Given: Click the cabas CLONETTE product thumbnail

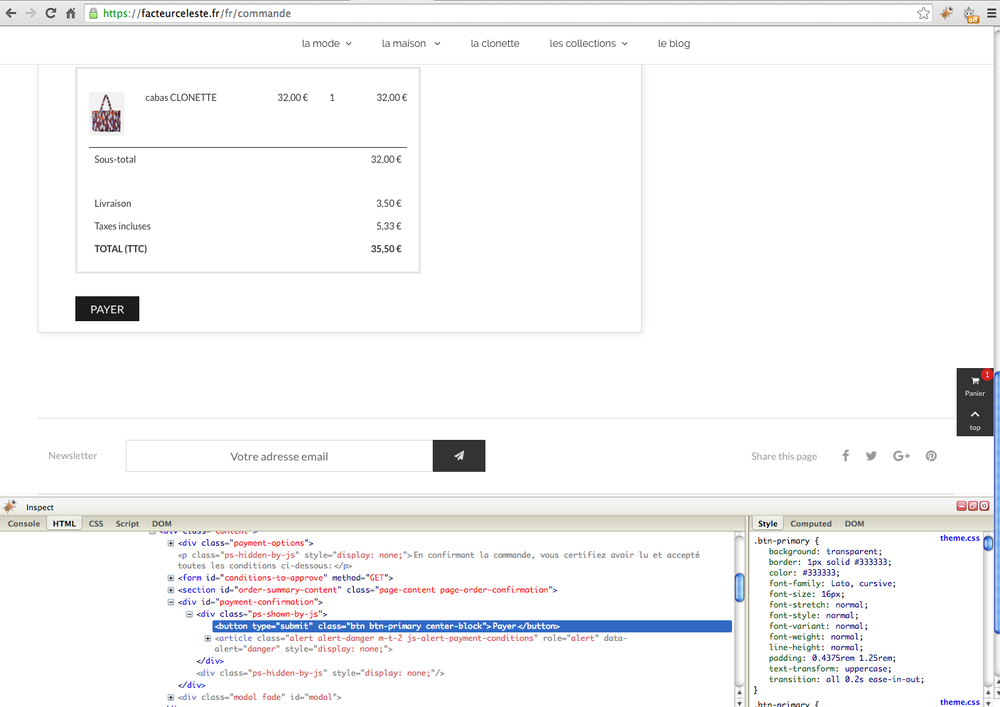Looking at the screenshot, I should (x=107, y=113).
